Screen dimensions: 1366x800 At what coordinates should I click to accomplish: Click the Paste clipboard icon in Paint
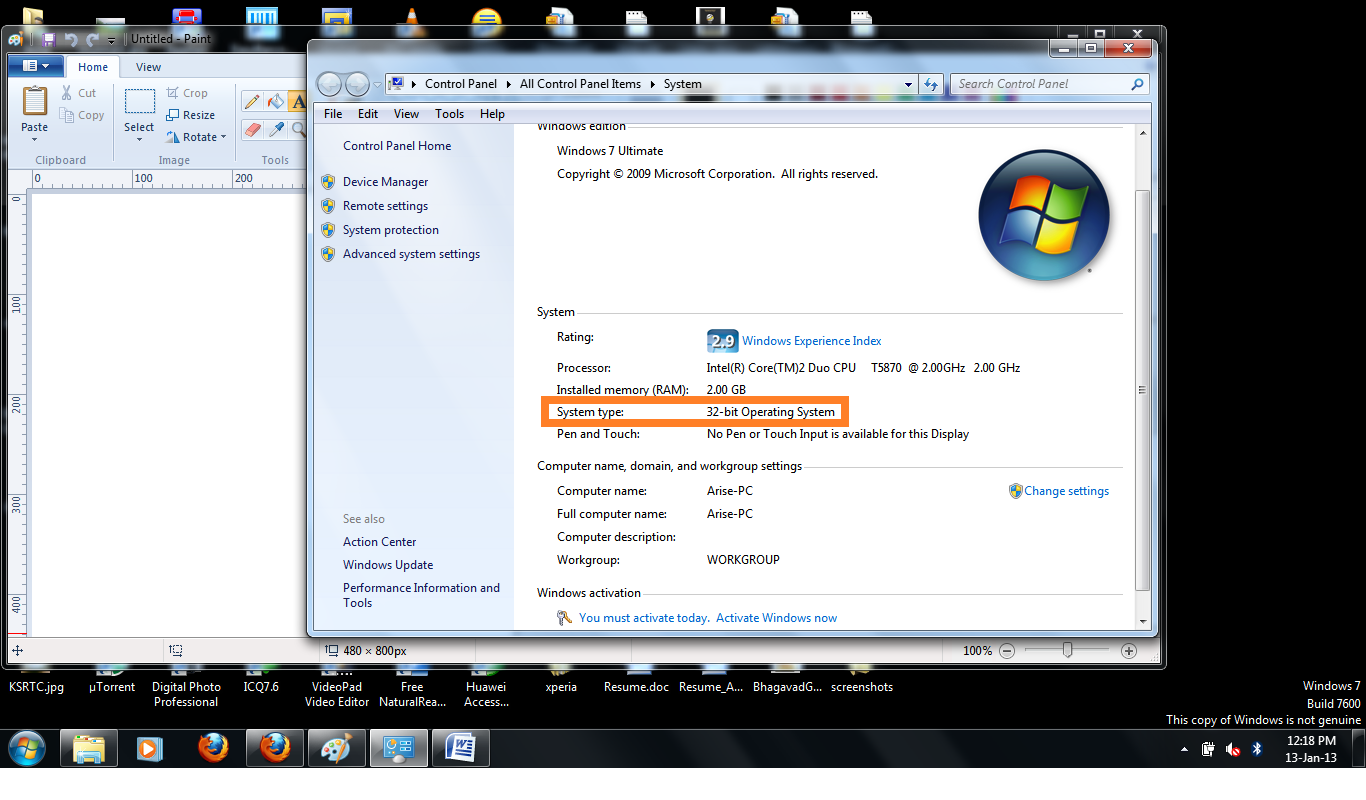click(34, 101)
